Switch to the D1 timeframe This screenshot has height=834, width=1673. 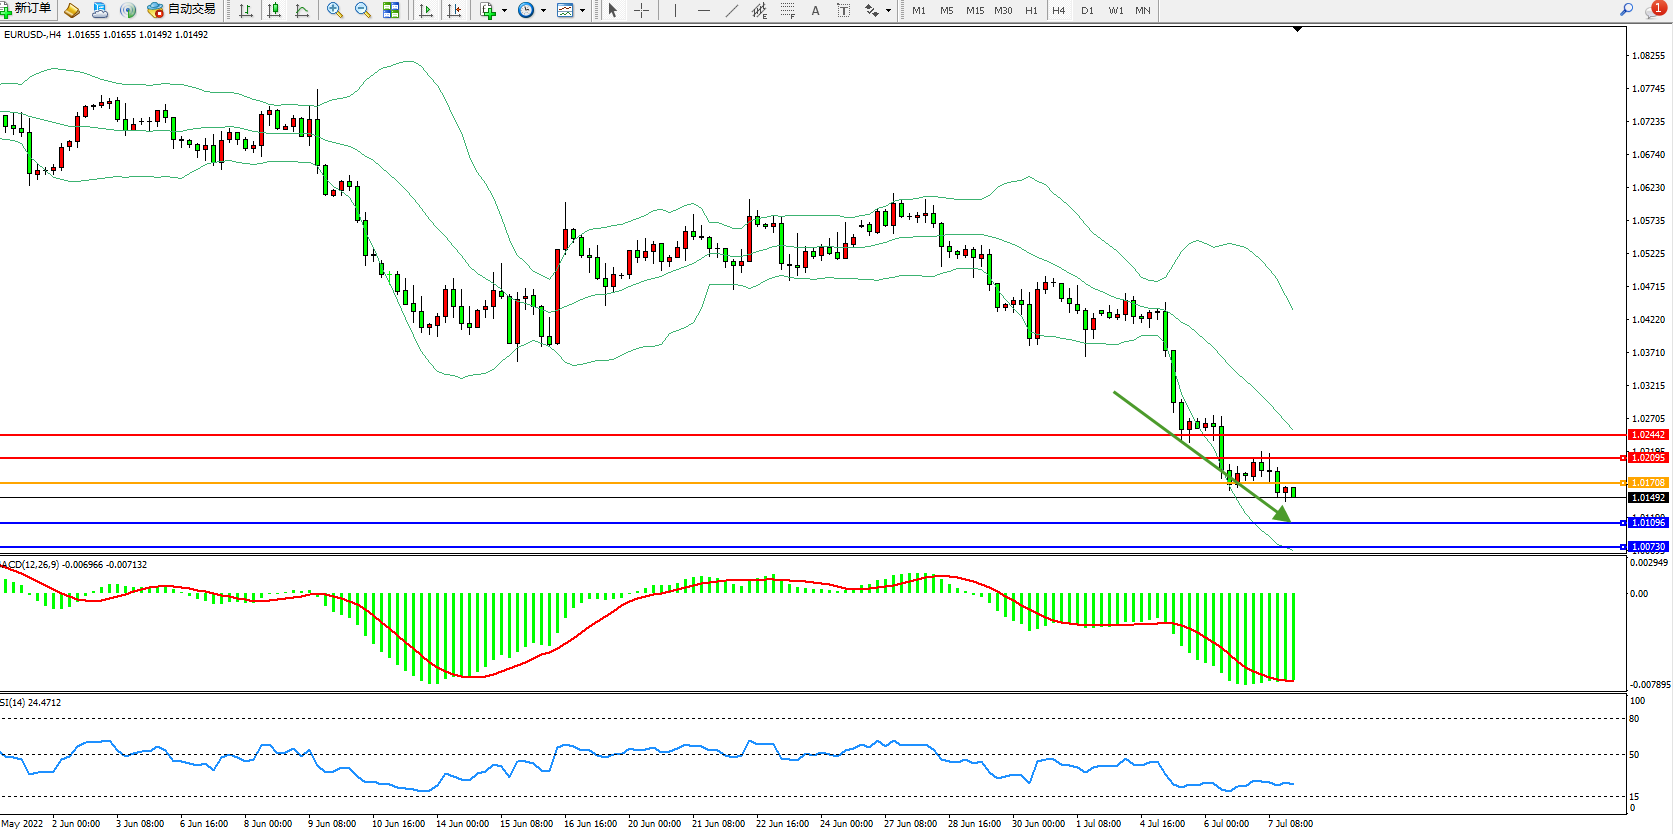(x=1087, y=10)
